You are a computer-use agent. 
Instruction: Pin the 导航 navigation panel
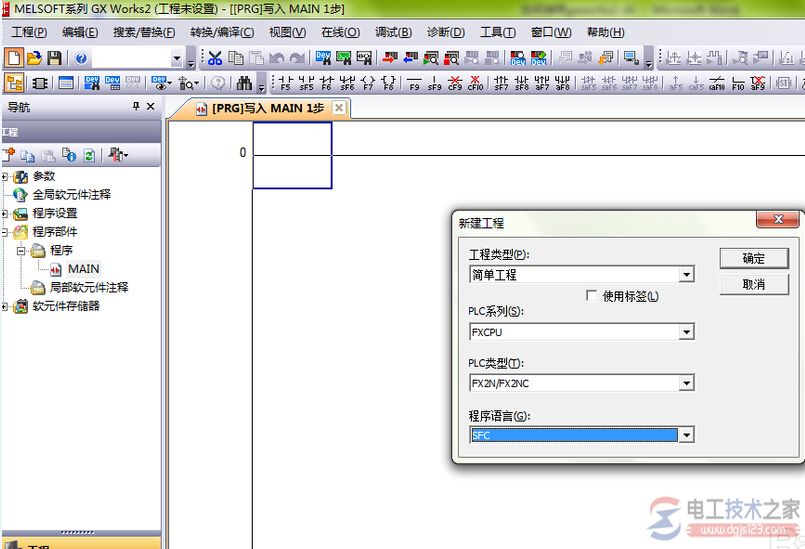click(x=136, y=106)
